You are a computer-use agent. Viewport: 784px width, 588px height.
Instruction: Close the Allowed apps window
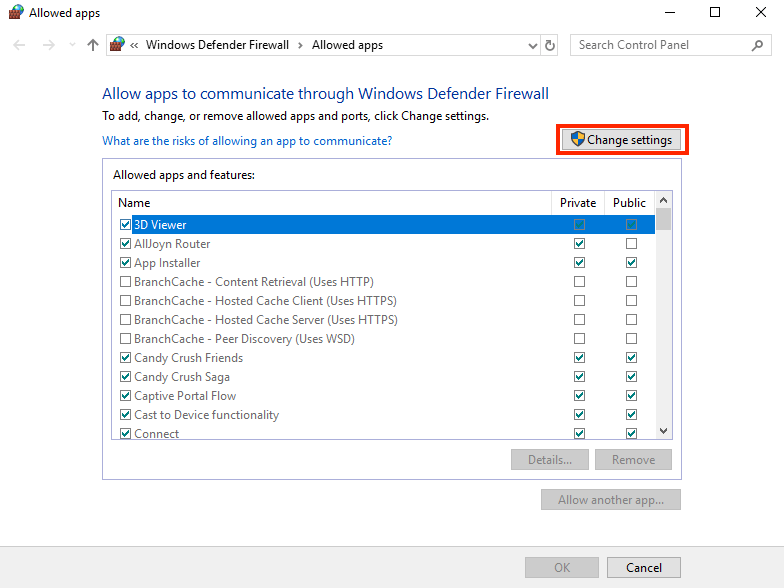(x=760, y=12)
